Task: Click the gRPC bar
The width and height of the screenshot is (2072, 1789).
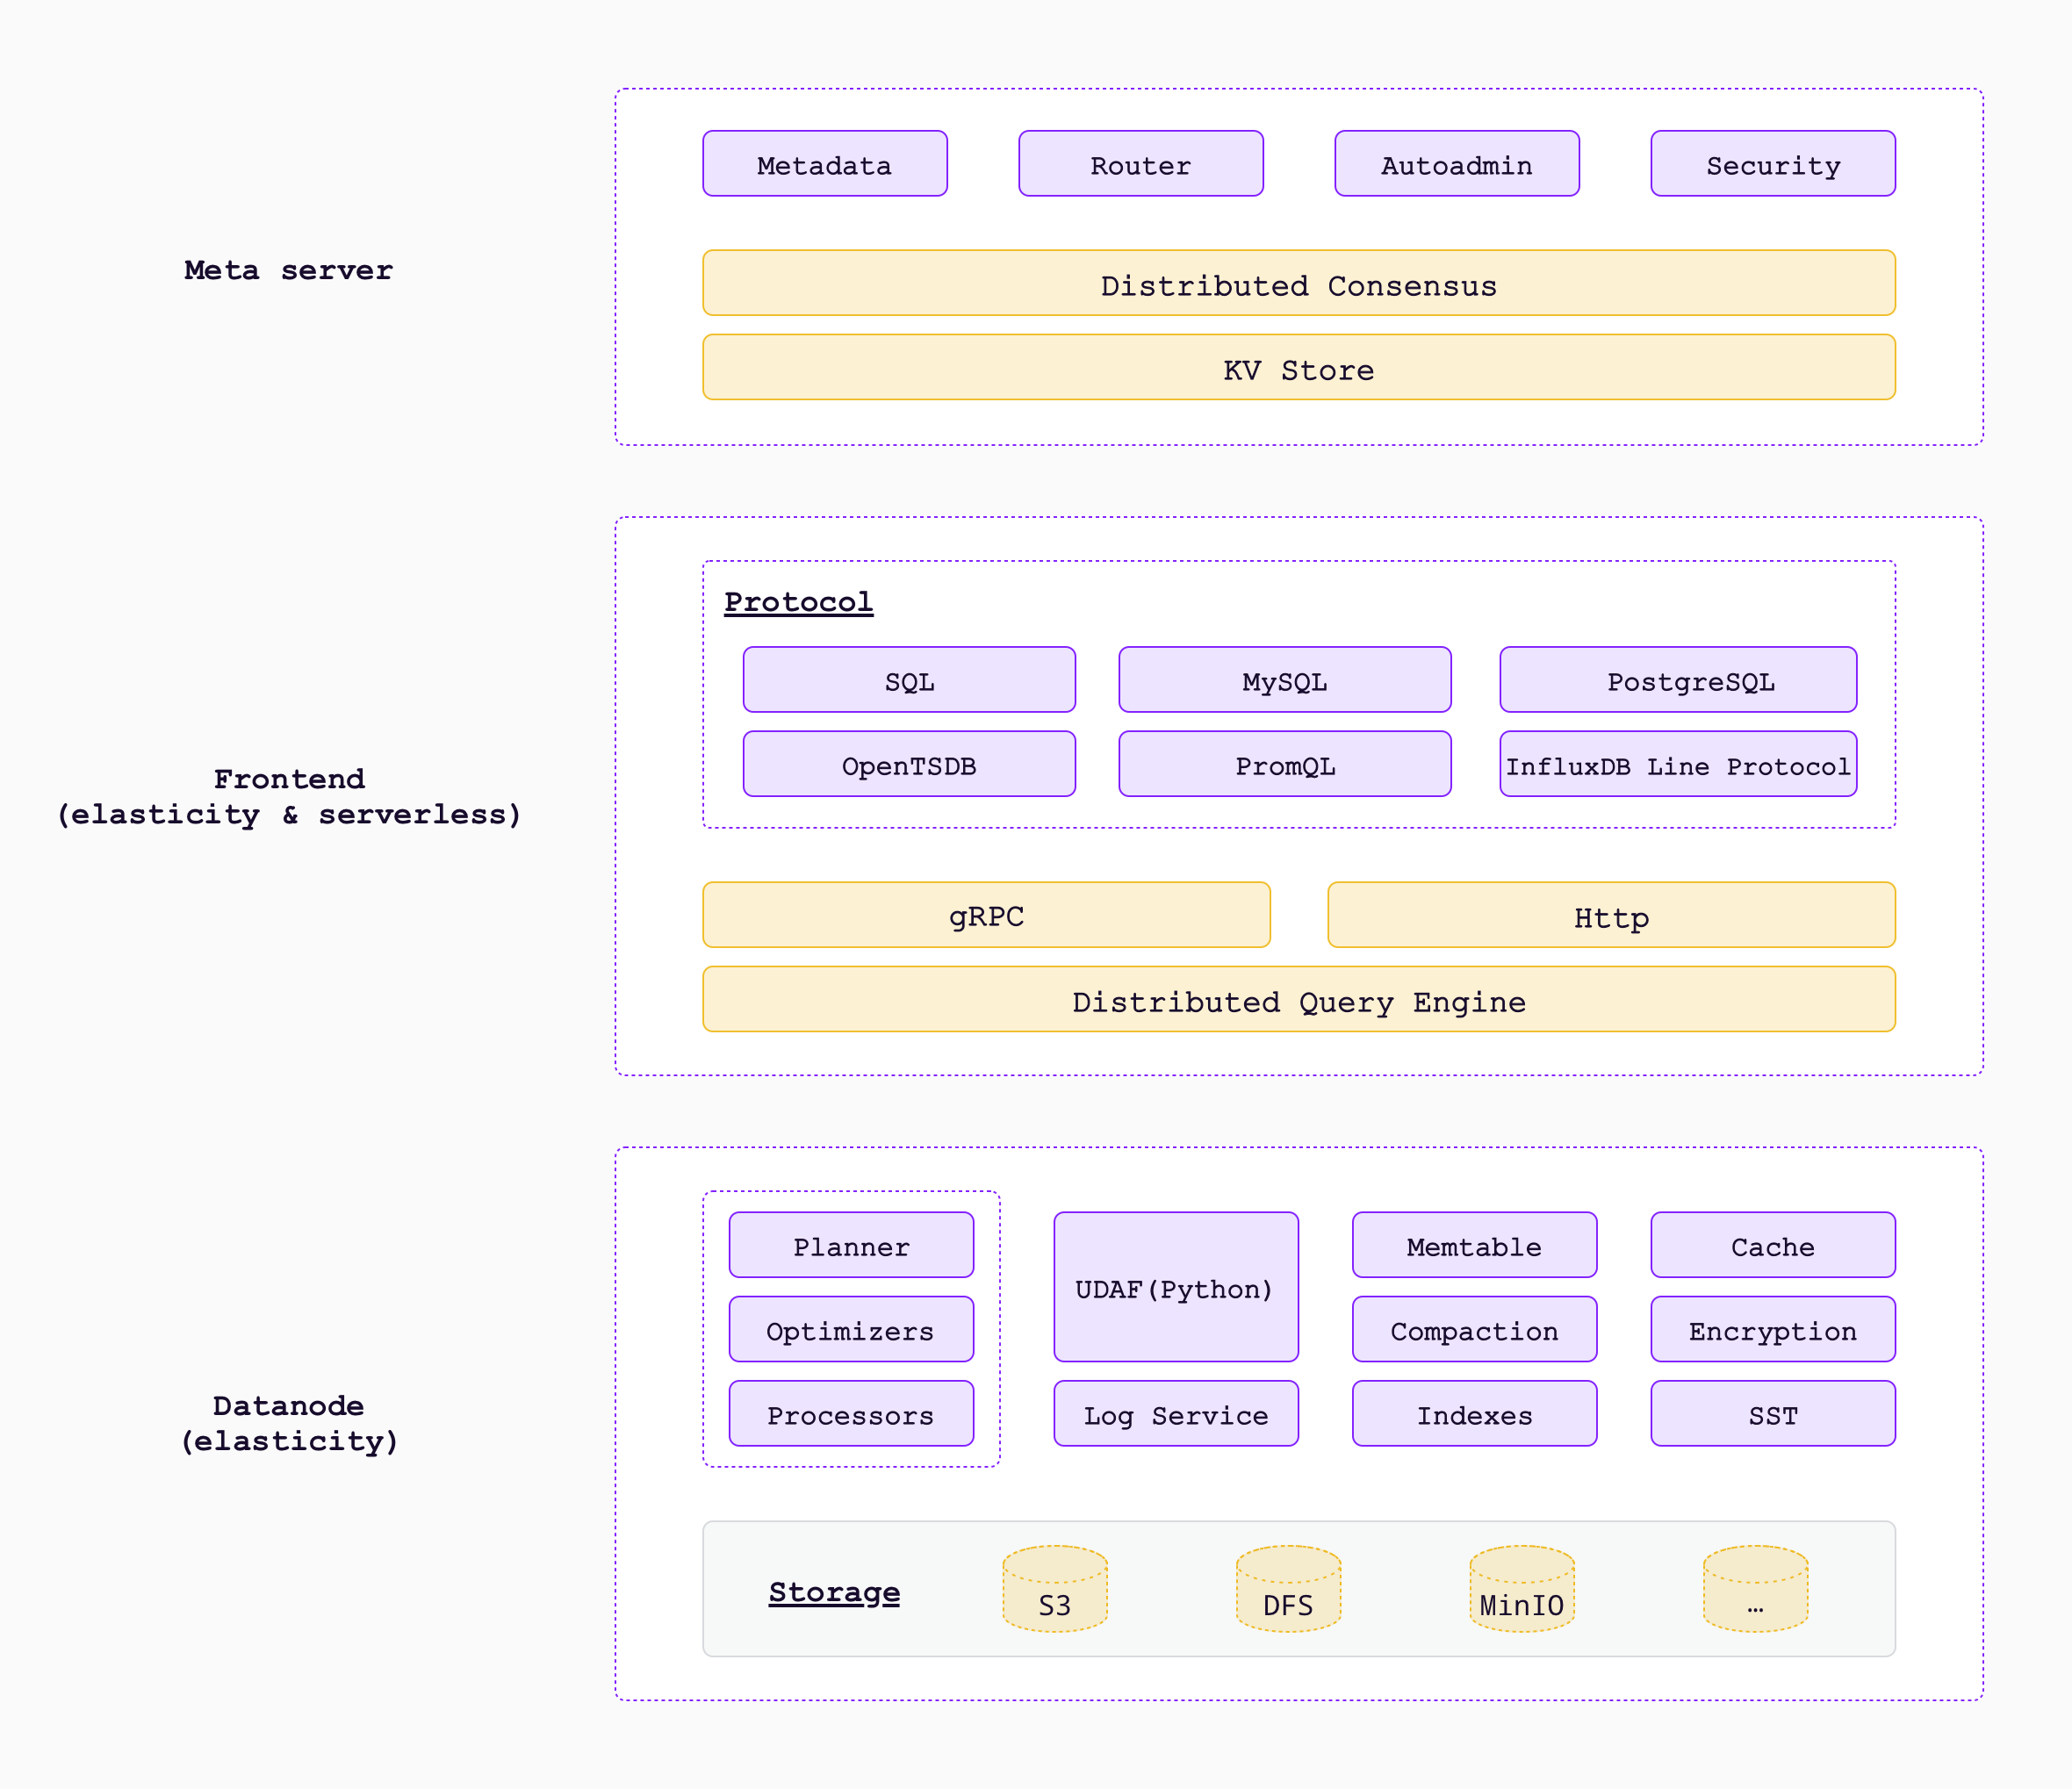Action: coord(986,915)
